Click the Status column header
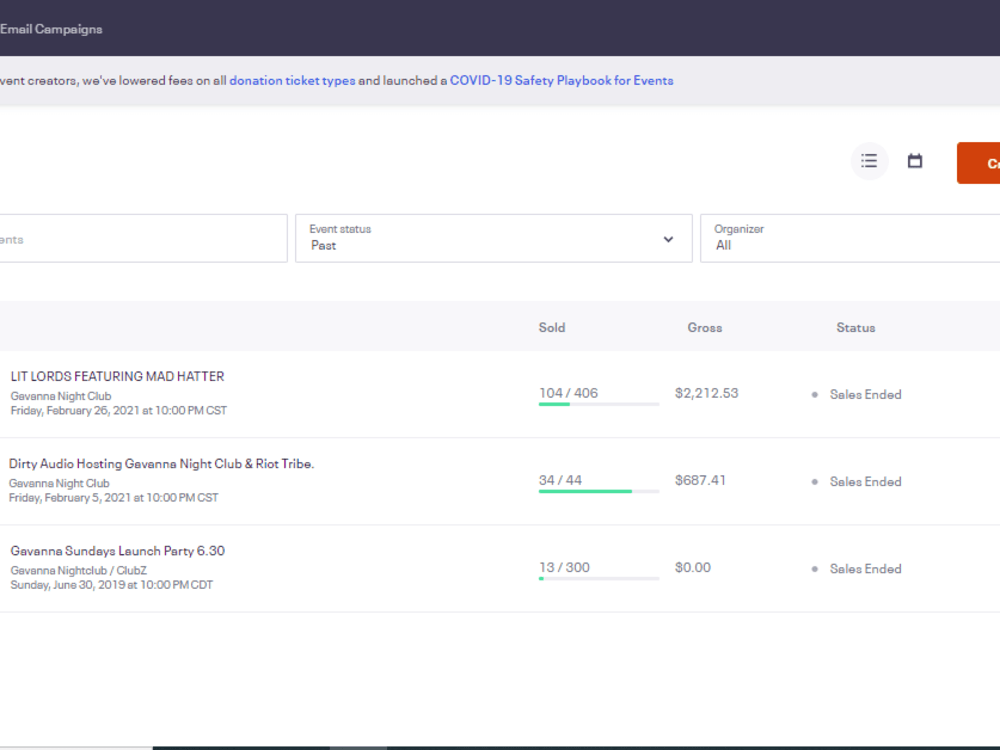1000x750 pixels. click(x=856, y=327)
